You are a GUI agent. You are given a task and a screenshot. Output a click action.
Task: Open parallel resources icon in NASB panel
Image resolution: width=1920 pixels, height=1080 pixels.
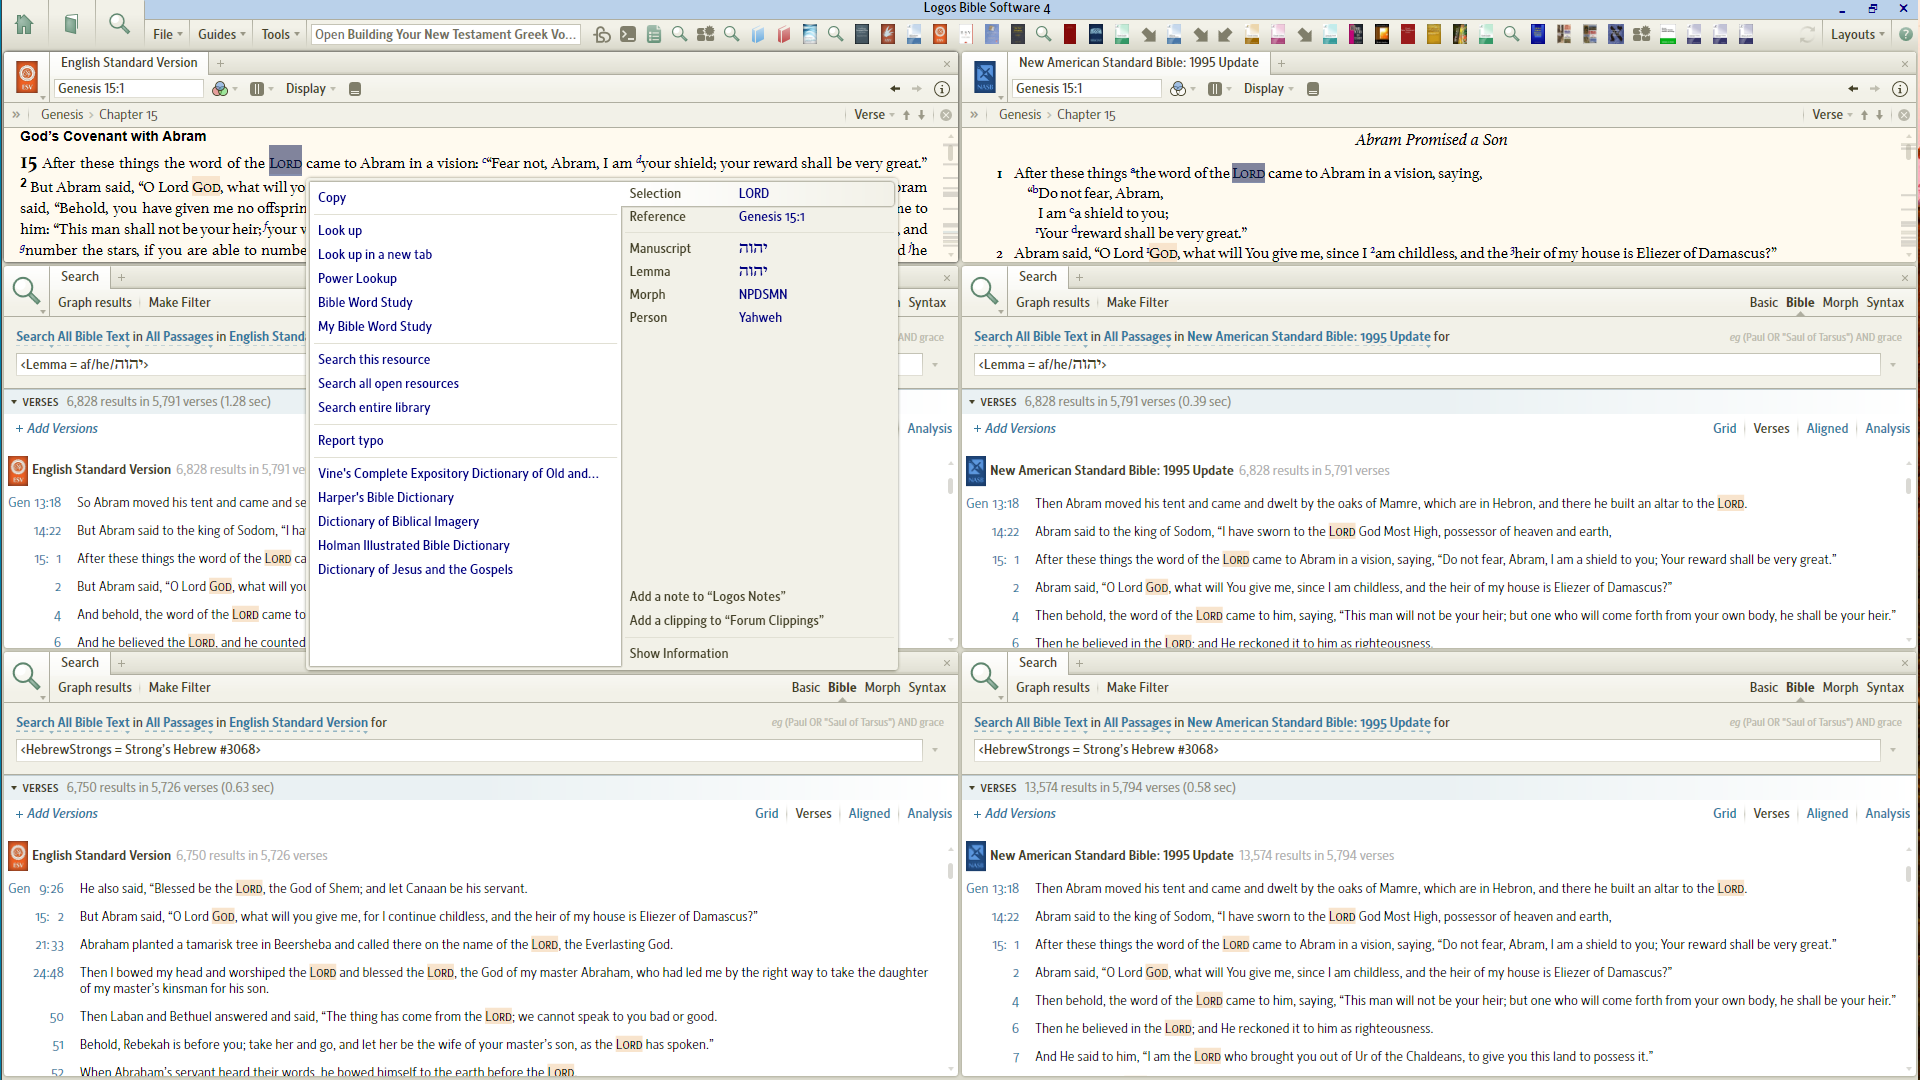pyautogui.click(x=1215, y=89)
